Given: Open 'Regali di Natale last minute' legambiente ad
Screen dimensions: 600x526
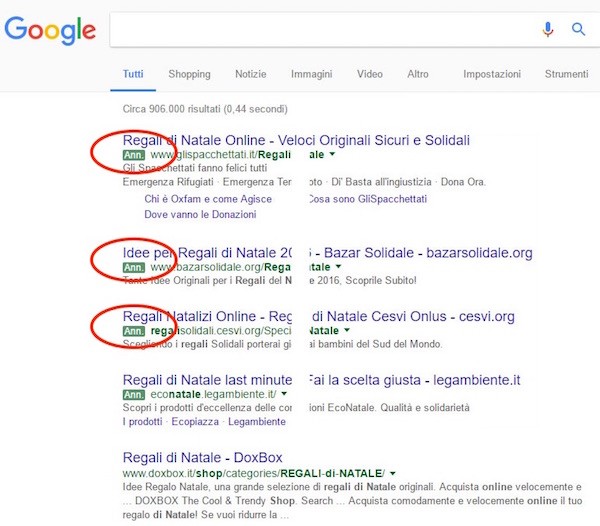Looking at the screenshot, I should click(x=321, y=380).
